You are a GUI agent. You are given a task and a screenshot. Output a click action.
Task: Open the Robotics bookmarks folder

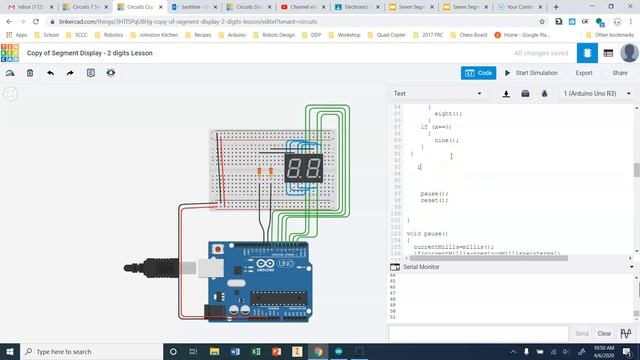109,35
